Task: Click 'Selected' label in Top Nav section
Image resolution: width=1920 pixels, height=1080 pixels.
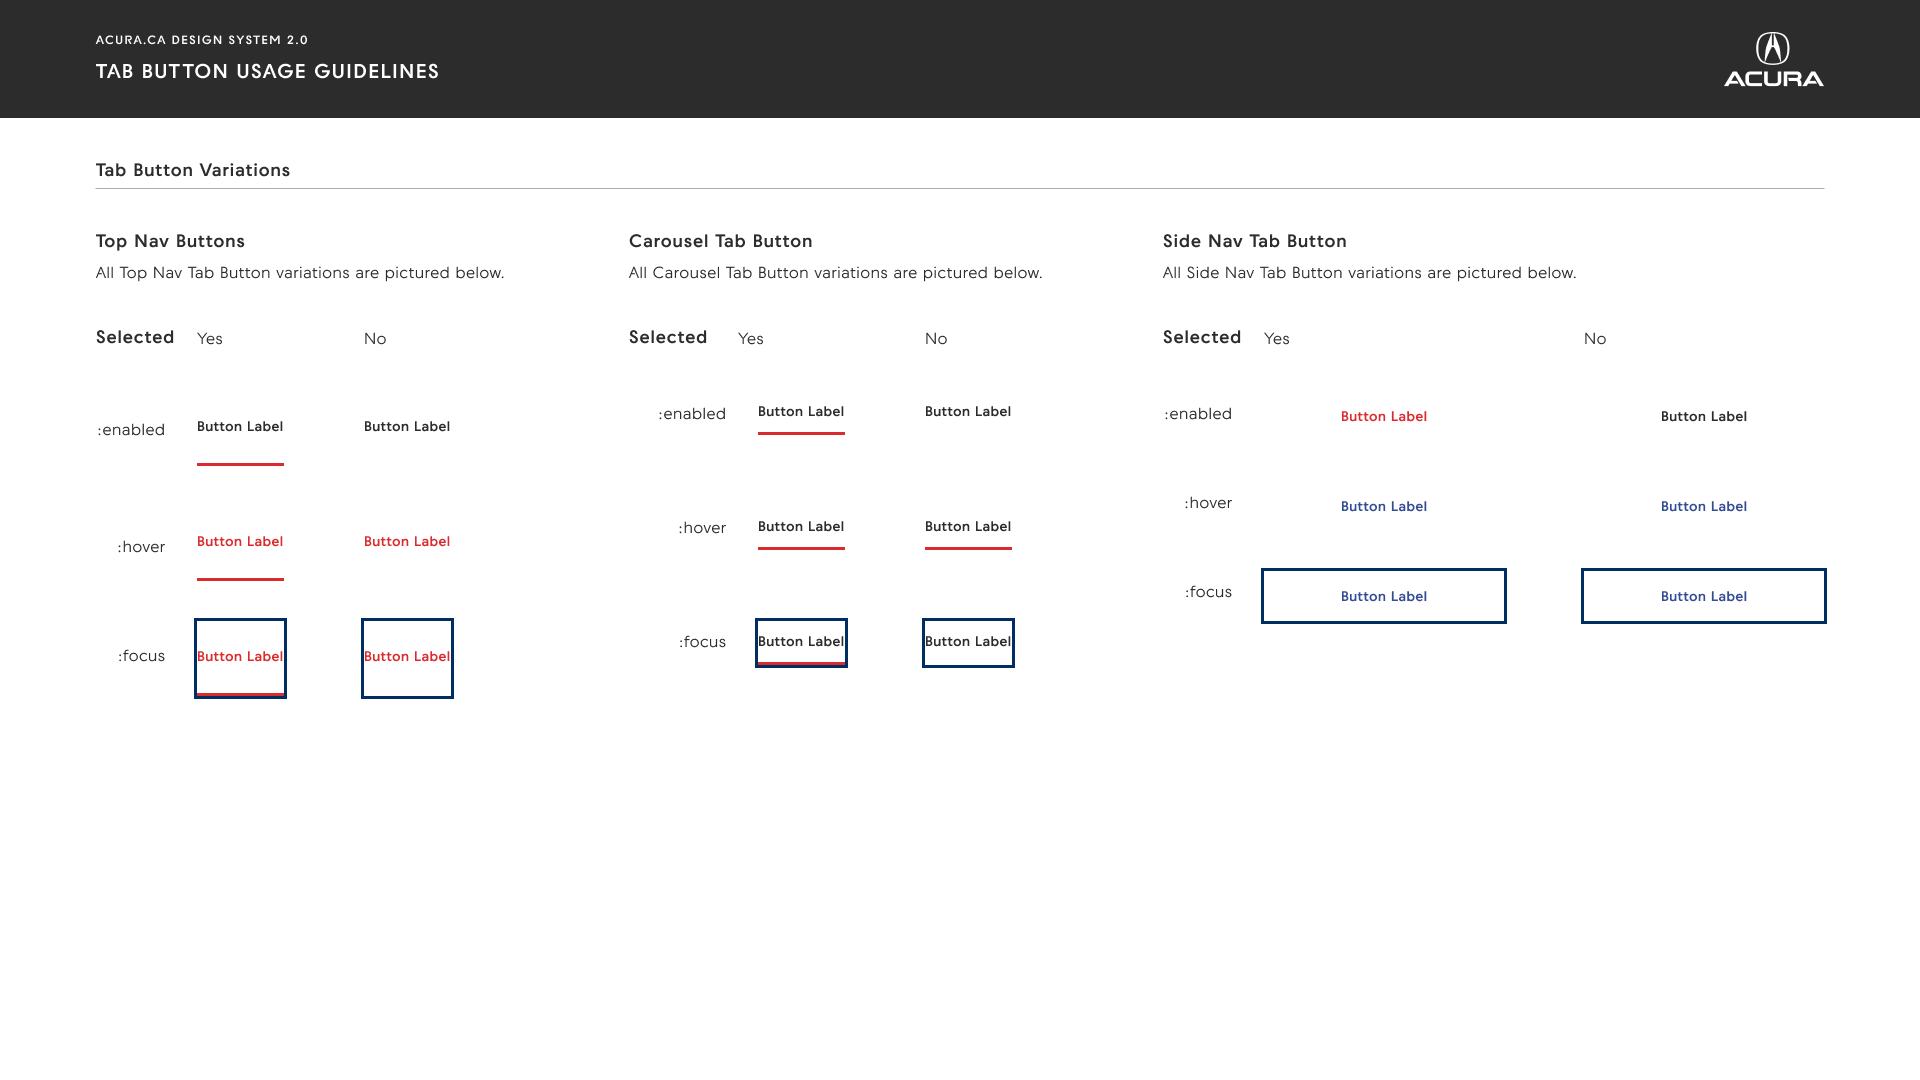Action: click(135, 337)
